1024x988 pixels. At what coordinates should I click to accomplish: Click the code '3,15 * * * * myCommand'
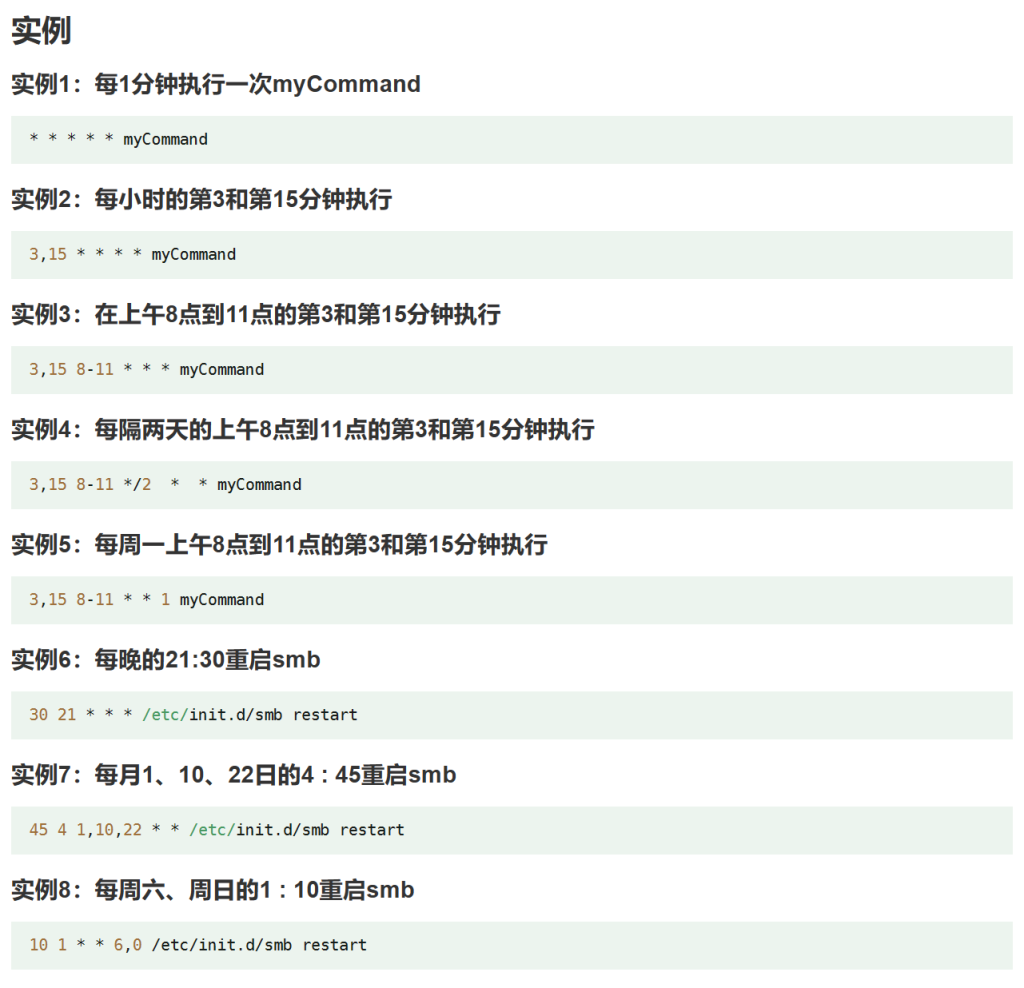pyautogui.click(x=132, y=254)
